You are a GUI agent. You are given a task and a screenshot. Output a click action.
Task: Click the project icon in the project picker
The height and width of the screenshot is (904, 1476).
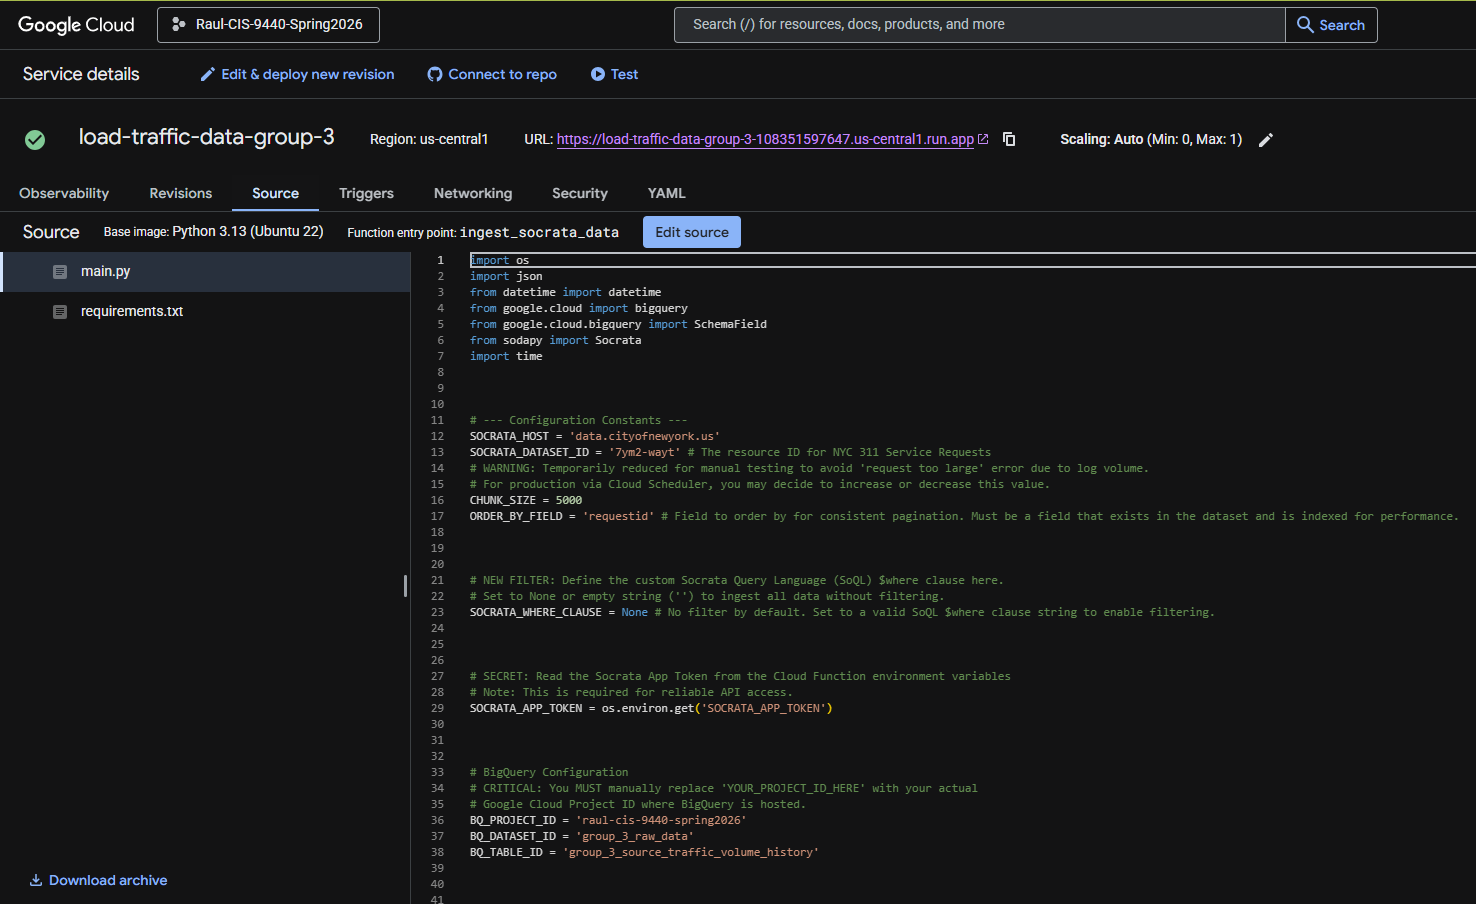(179, 25)
